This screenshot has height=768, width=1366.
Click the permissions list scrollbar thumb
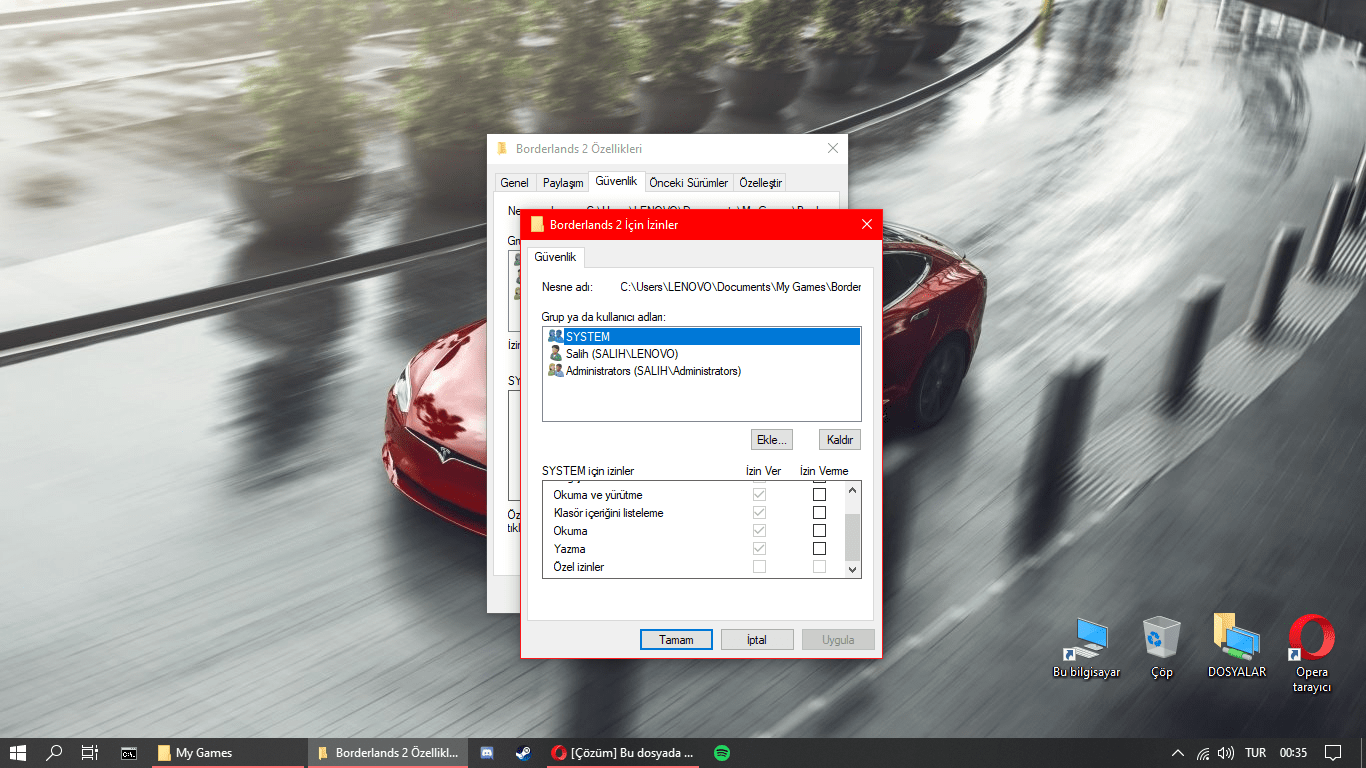coord(852,537)
